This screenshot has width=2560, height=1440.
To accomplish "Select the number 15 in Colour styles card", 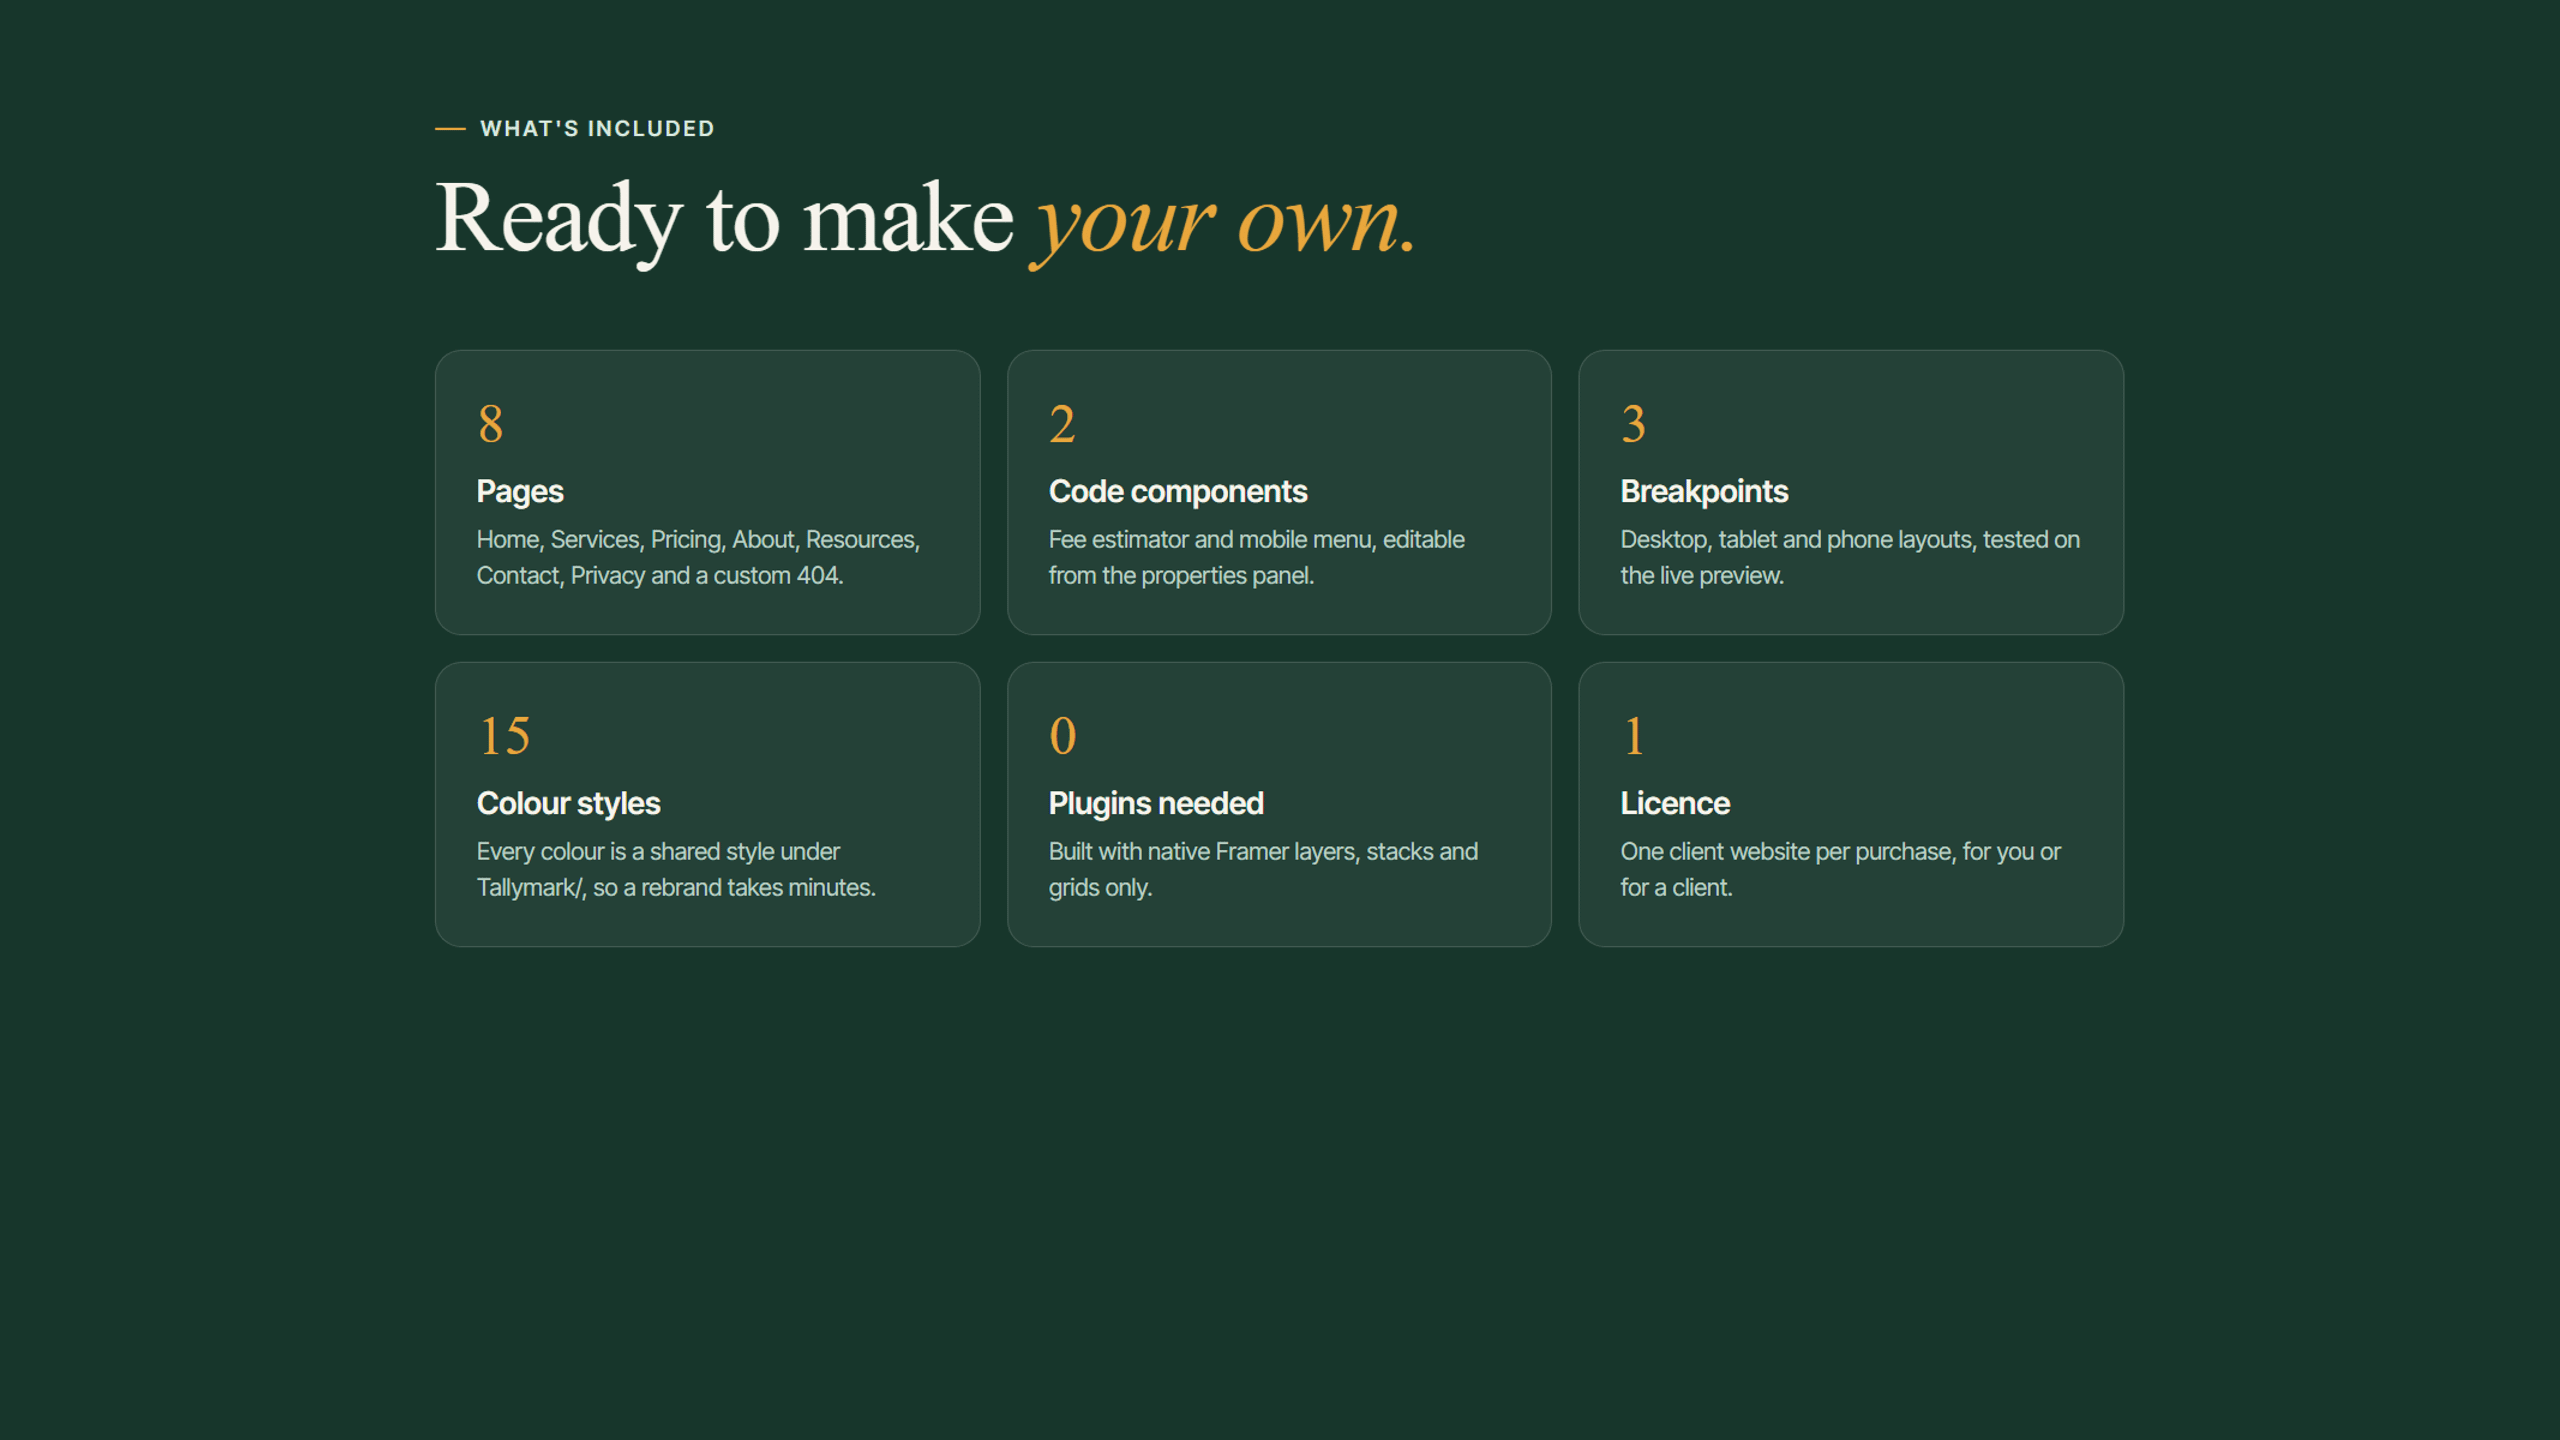I will click(x=504, y=736).
